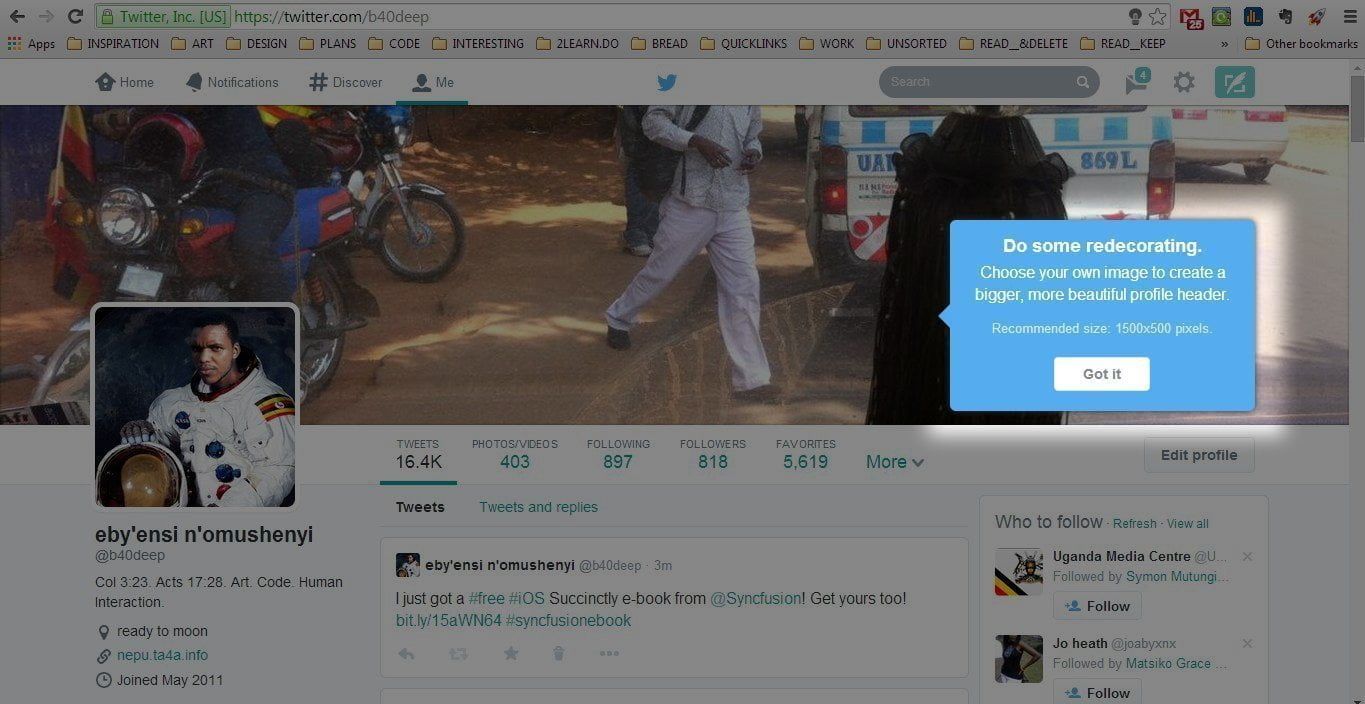
Task: Dismiss Jo heath follow suggestion
Action: tap(1247, 643)
